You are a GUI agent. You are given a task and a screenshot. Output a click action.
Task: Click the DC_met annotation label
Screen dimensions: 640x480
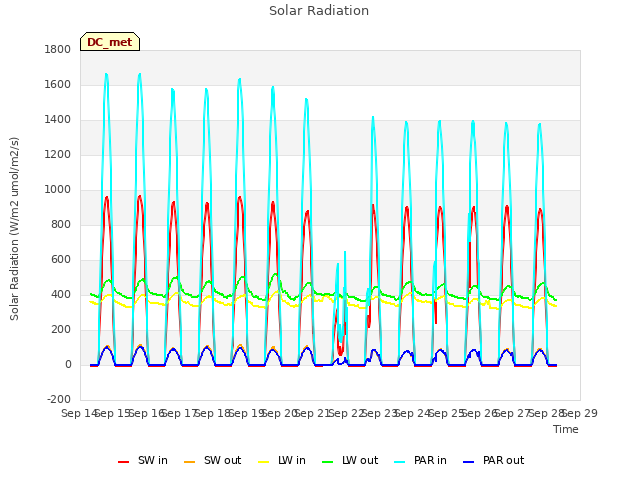[110, 42]
